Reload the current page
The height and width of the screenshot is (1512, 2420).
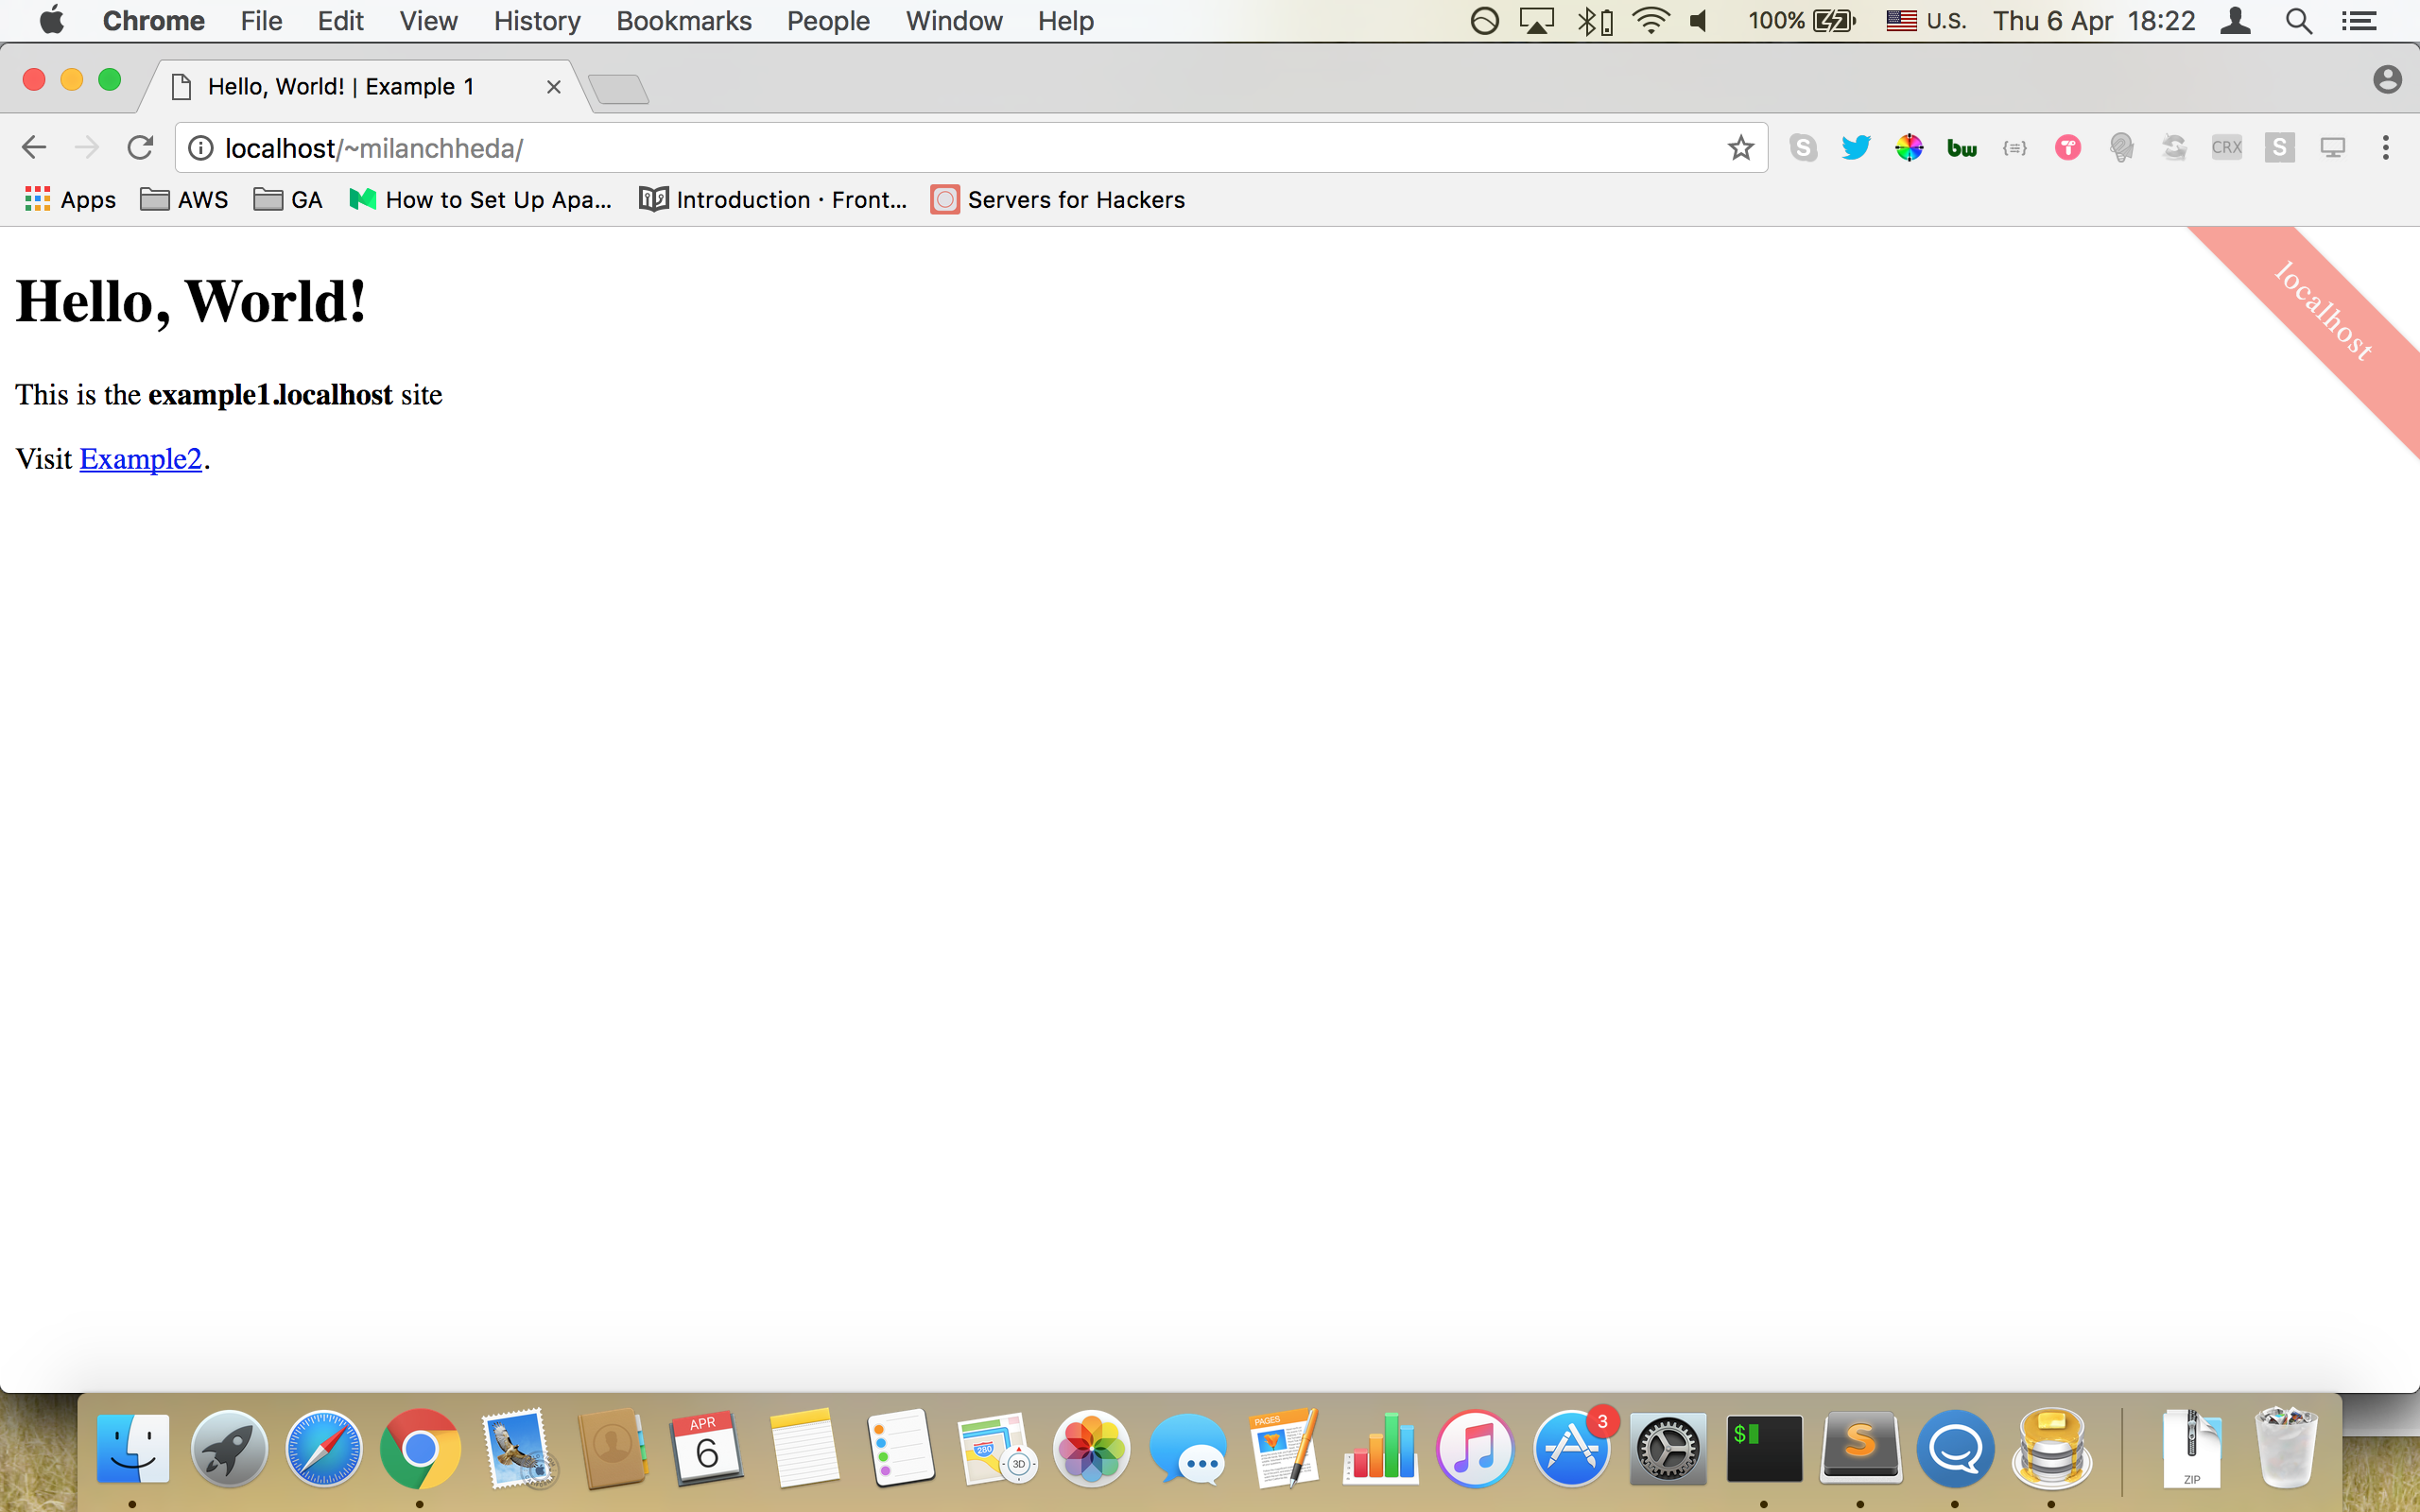140,147
